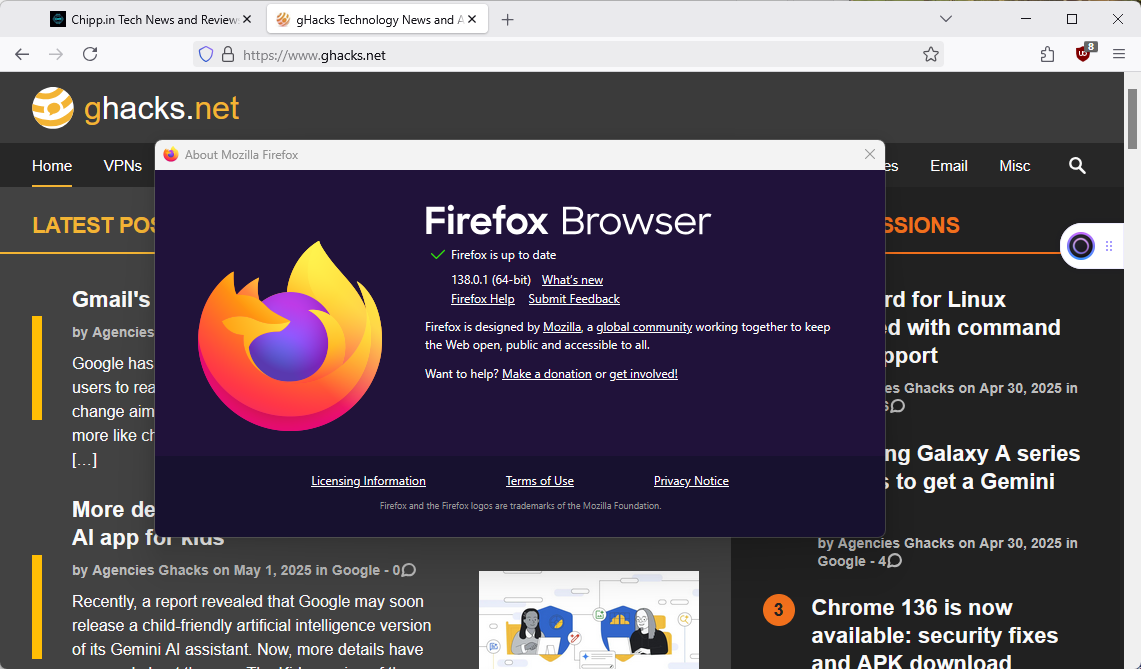Open the Email navigation item
Screen dimensions: 1141x669
[949, 166]
